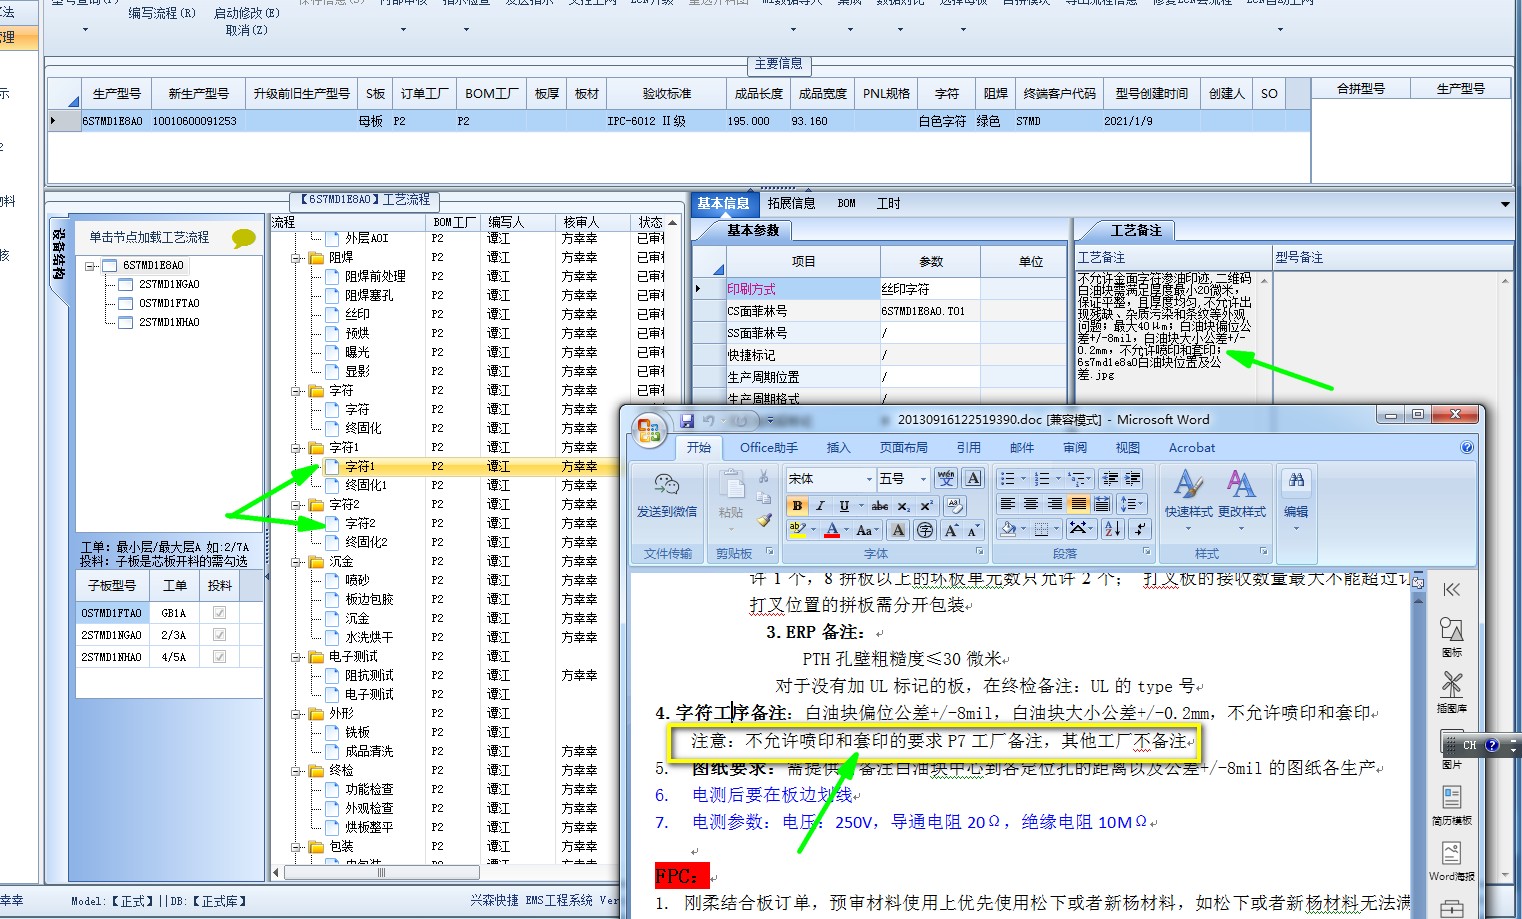Screen dimensions: 1522x919
Task: Collapse the 字符1 folder node
Action: pyautogui.click(x=297, y=448)
